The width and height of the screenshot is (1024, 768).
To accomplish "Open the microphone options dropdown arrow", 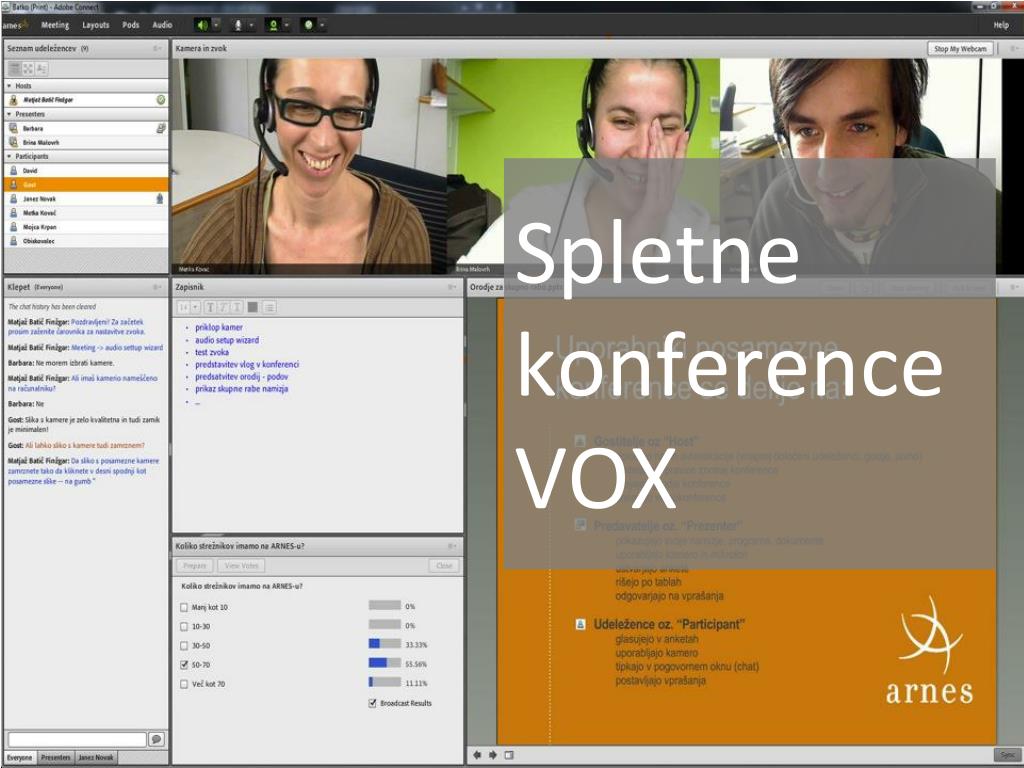I will pyautogui.click(x=251, y=25).
